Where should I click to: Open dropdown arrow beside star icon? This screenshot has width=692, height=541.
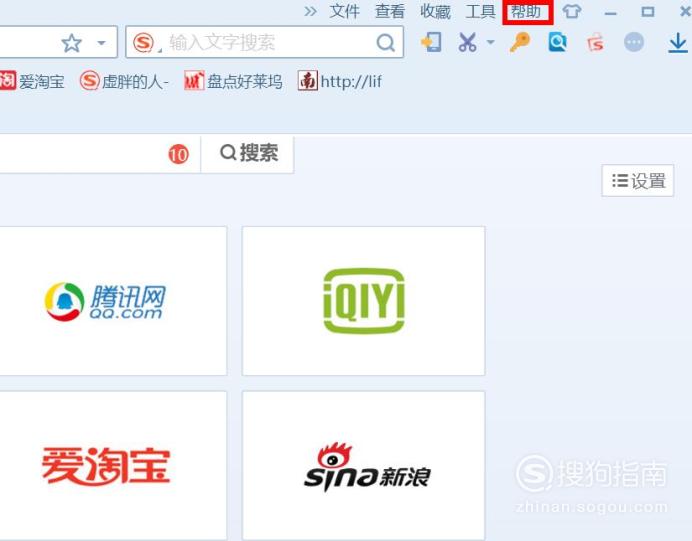click(102, 43)
